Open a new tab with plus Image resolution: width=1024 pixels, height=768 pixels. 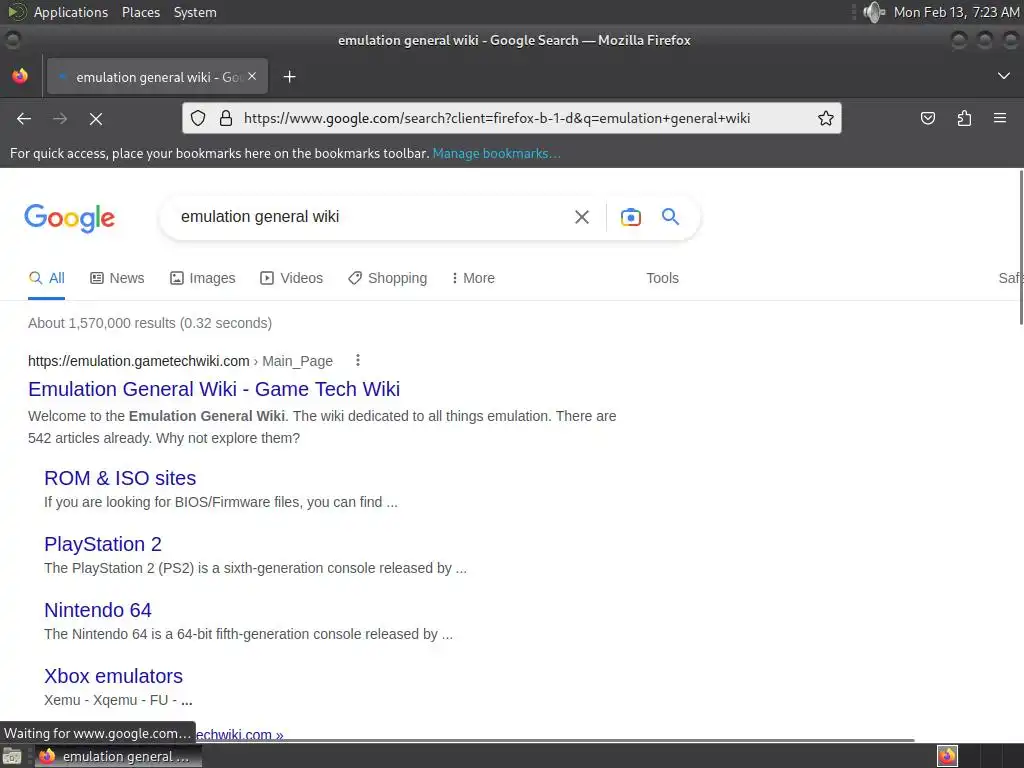click(289, 77)
